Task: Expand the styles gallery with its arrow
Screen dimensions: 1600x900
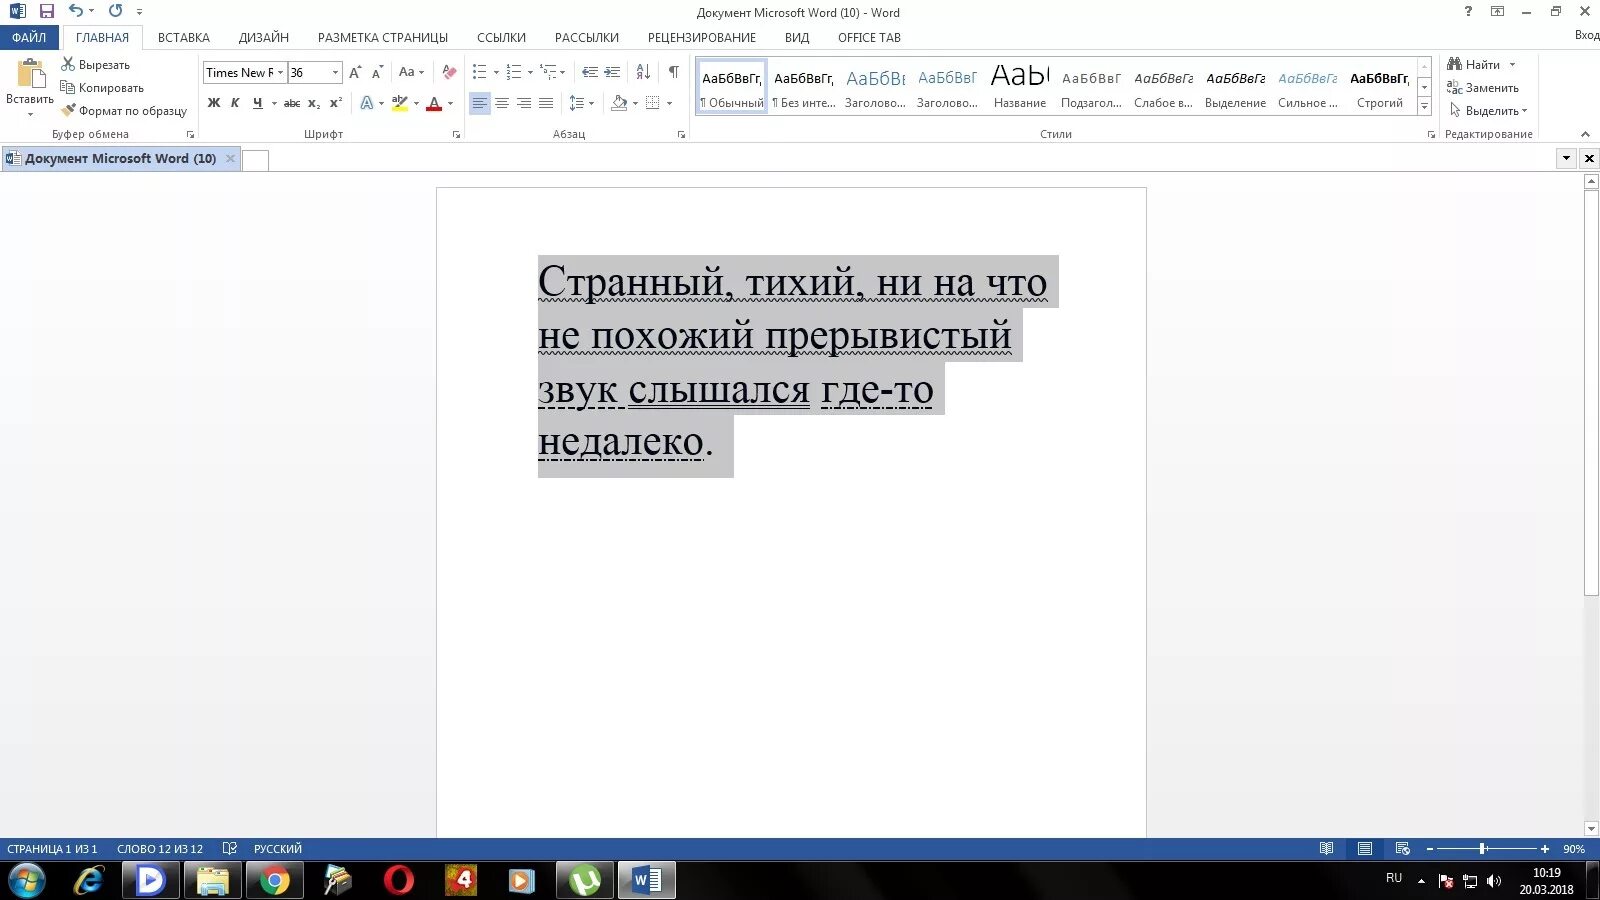Action: (1424, 106)
